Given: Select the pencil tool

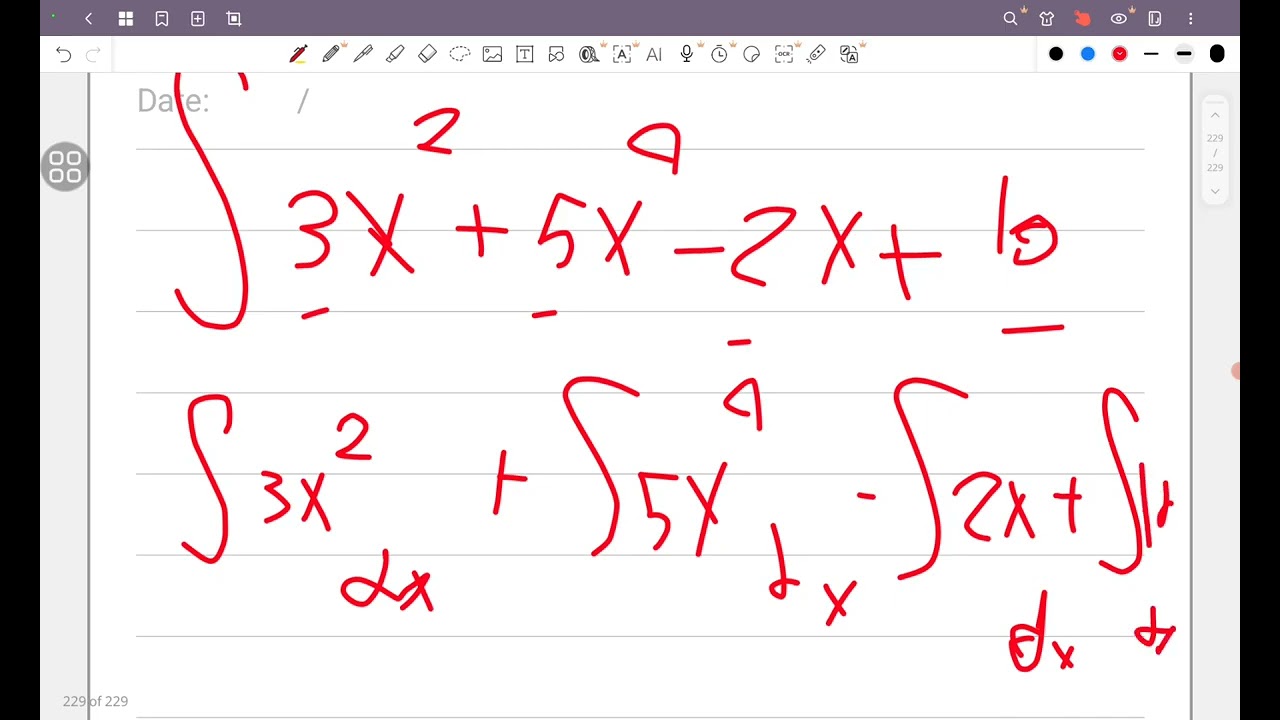Looking at the screenshot, I should point(331,54).
